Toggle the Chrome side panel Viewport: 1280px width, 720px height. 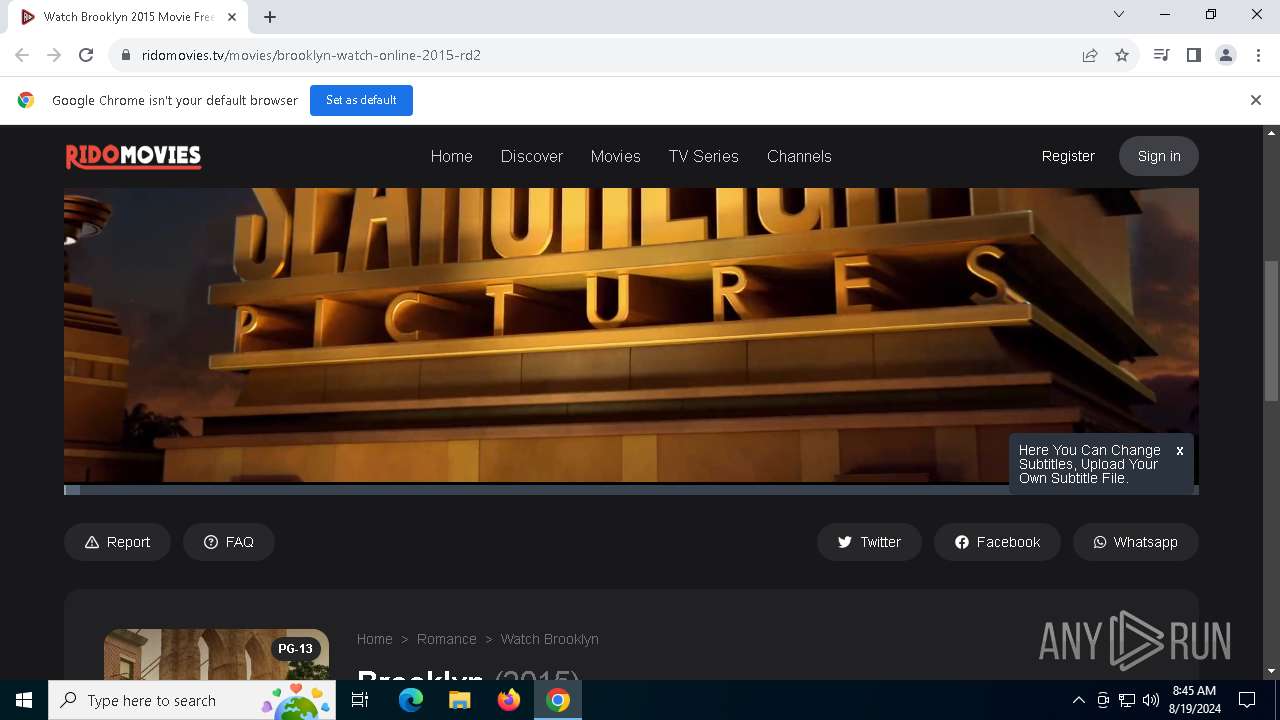point(1193,55)
